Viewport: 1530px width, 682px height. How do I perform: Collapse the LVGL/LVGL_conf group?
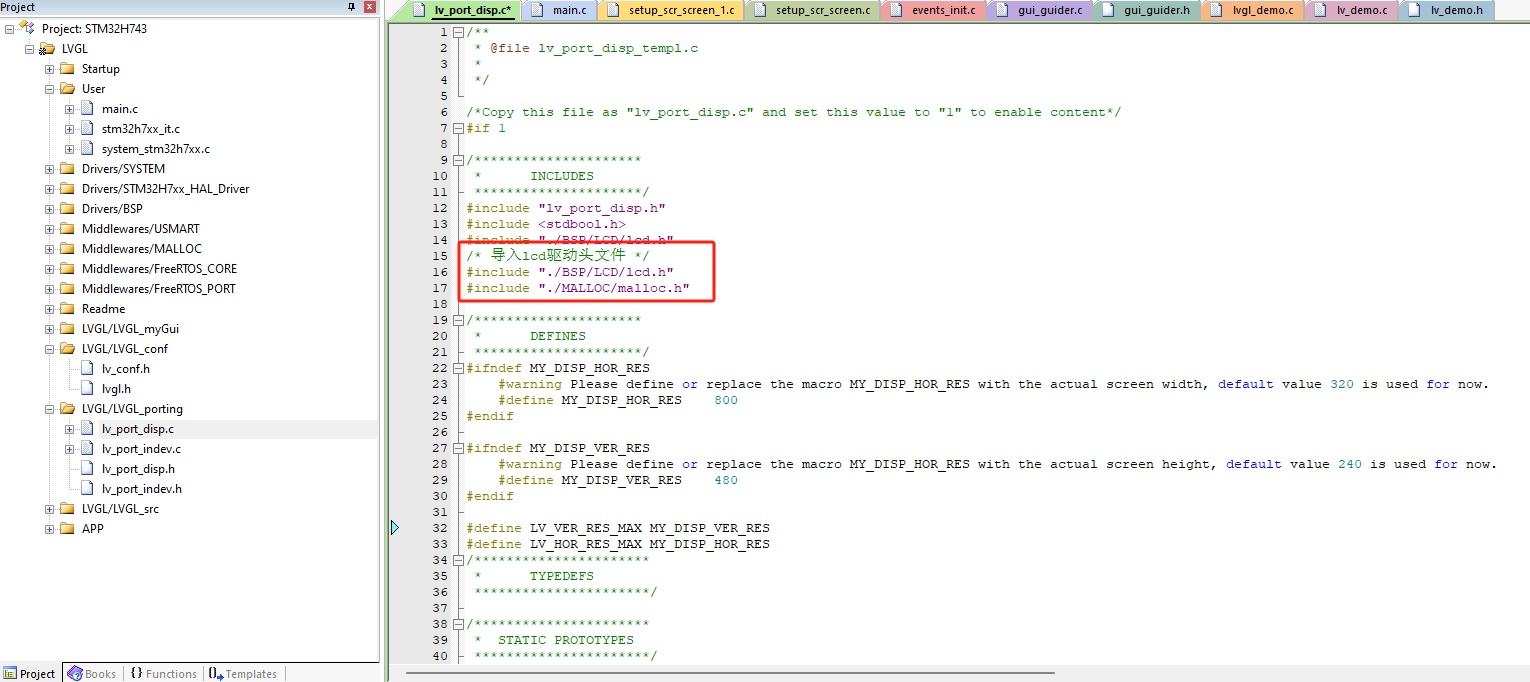click(x=49, y=348)
